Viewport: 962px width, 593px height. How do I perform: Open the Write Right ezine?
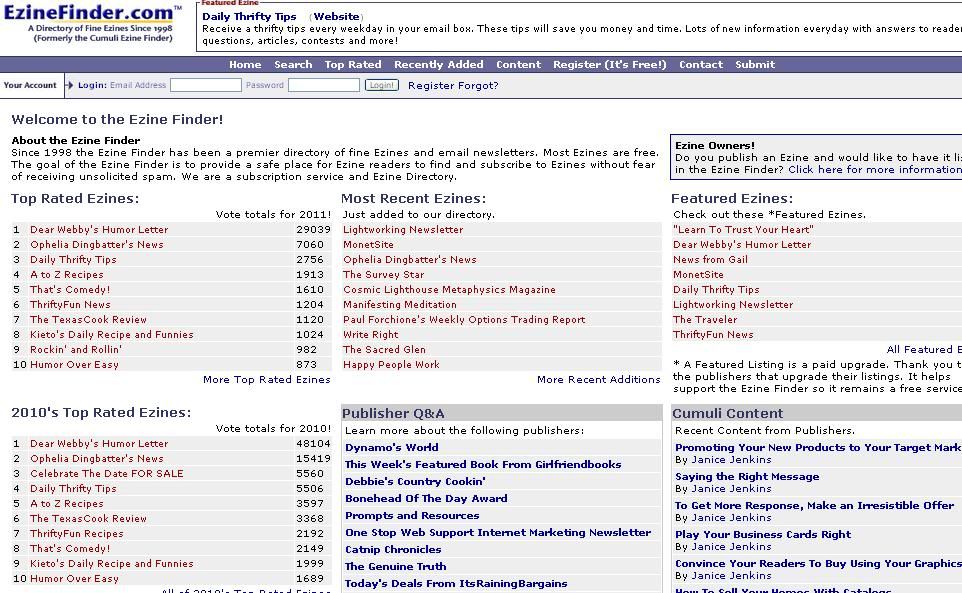(x=371, y=334)
